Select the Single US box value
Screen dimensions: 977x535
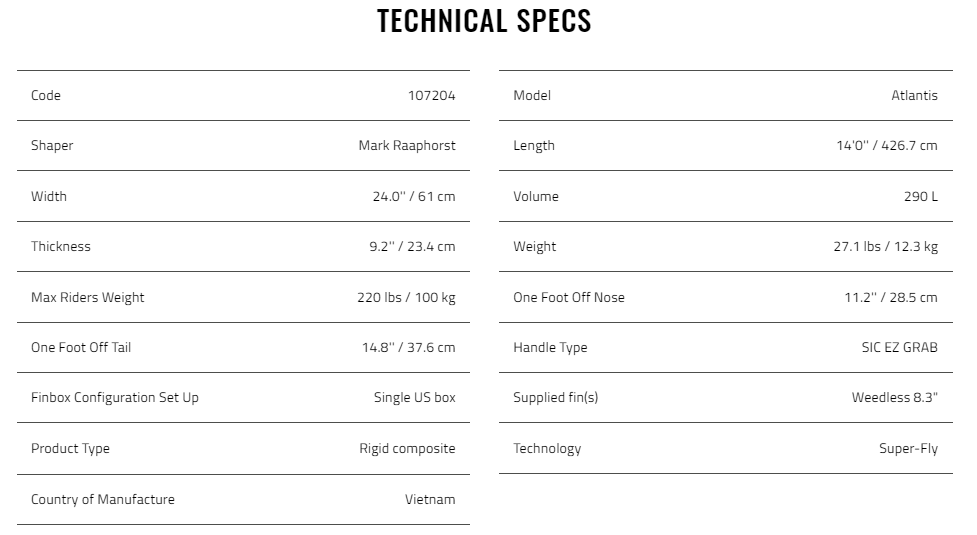[x=414, y=397]
